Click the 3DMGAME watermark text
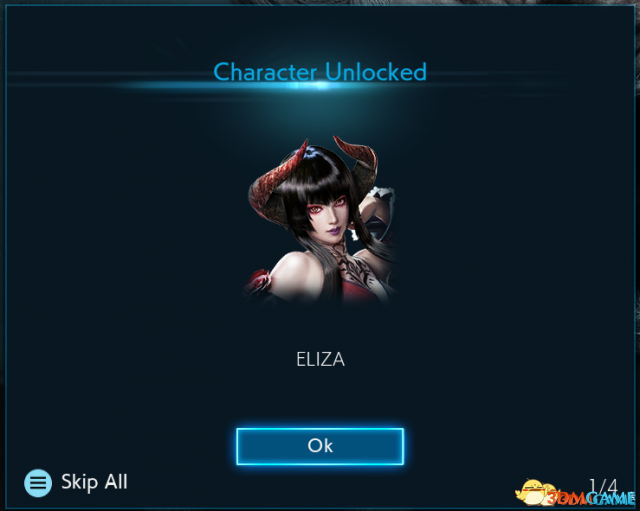The width and height of the screenshot is (640, 511). [591, 498]
